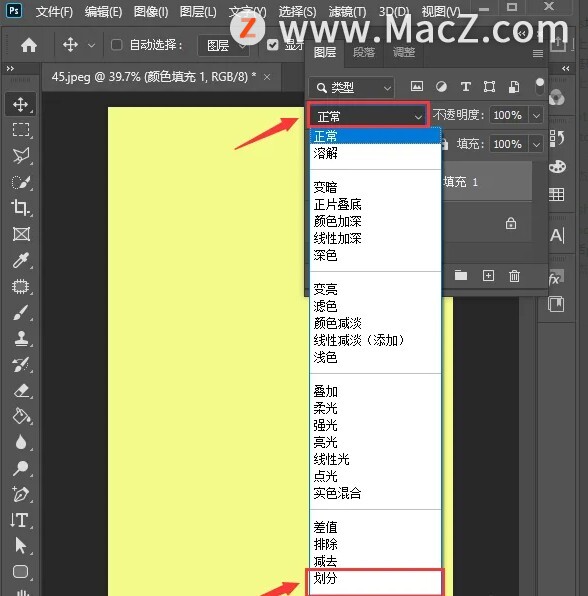The image size is (588, 596).
Task: Open the 图层(L) menu
Action: point(198,12)
